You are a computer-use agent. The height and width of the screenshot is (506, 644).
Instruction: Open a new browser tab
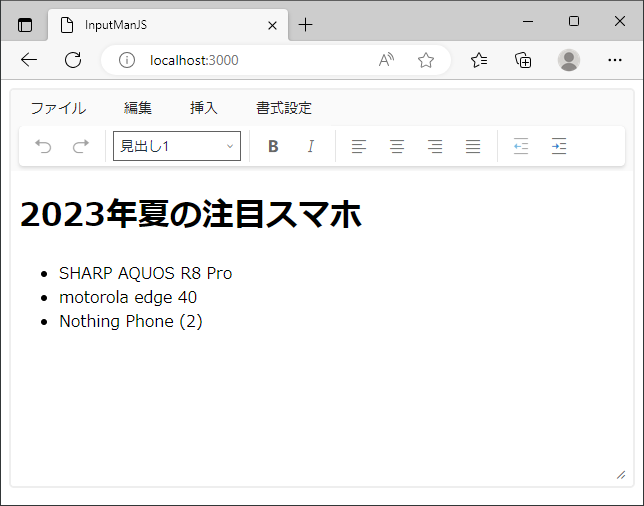(306, 25)
